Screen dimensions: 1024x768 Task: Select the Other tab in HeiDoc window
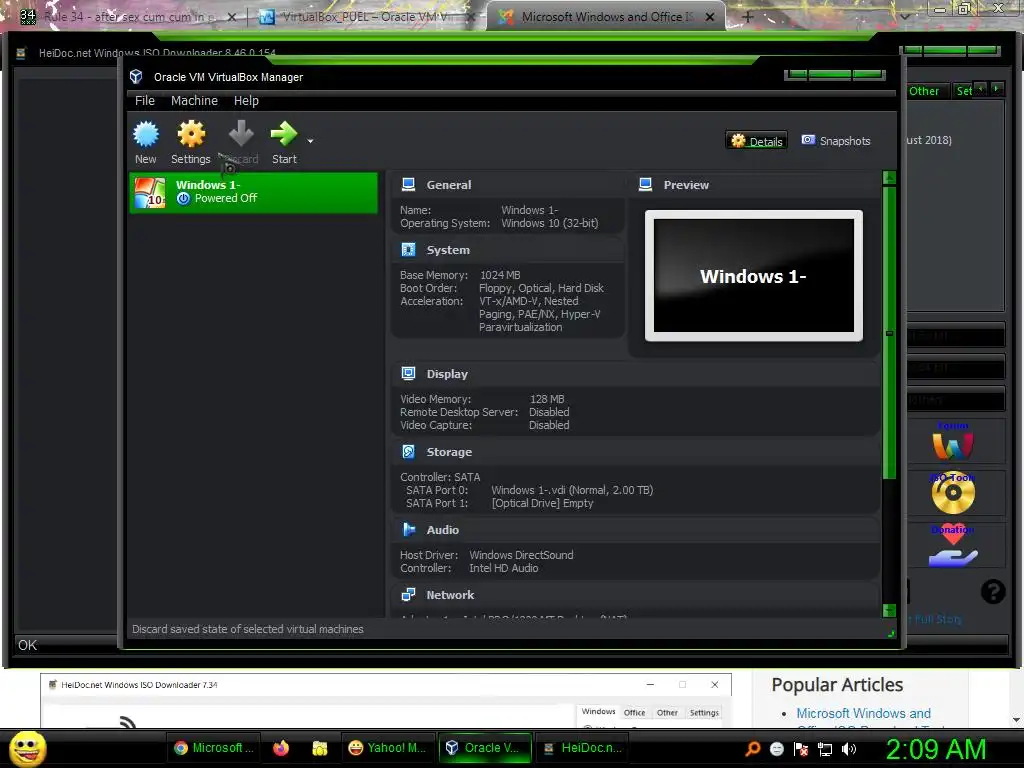click(x=923, y=91)
